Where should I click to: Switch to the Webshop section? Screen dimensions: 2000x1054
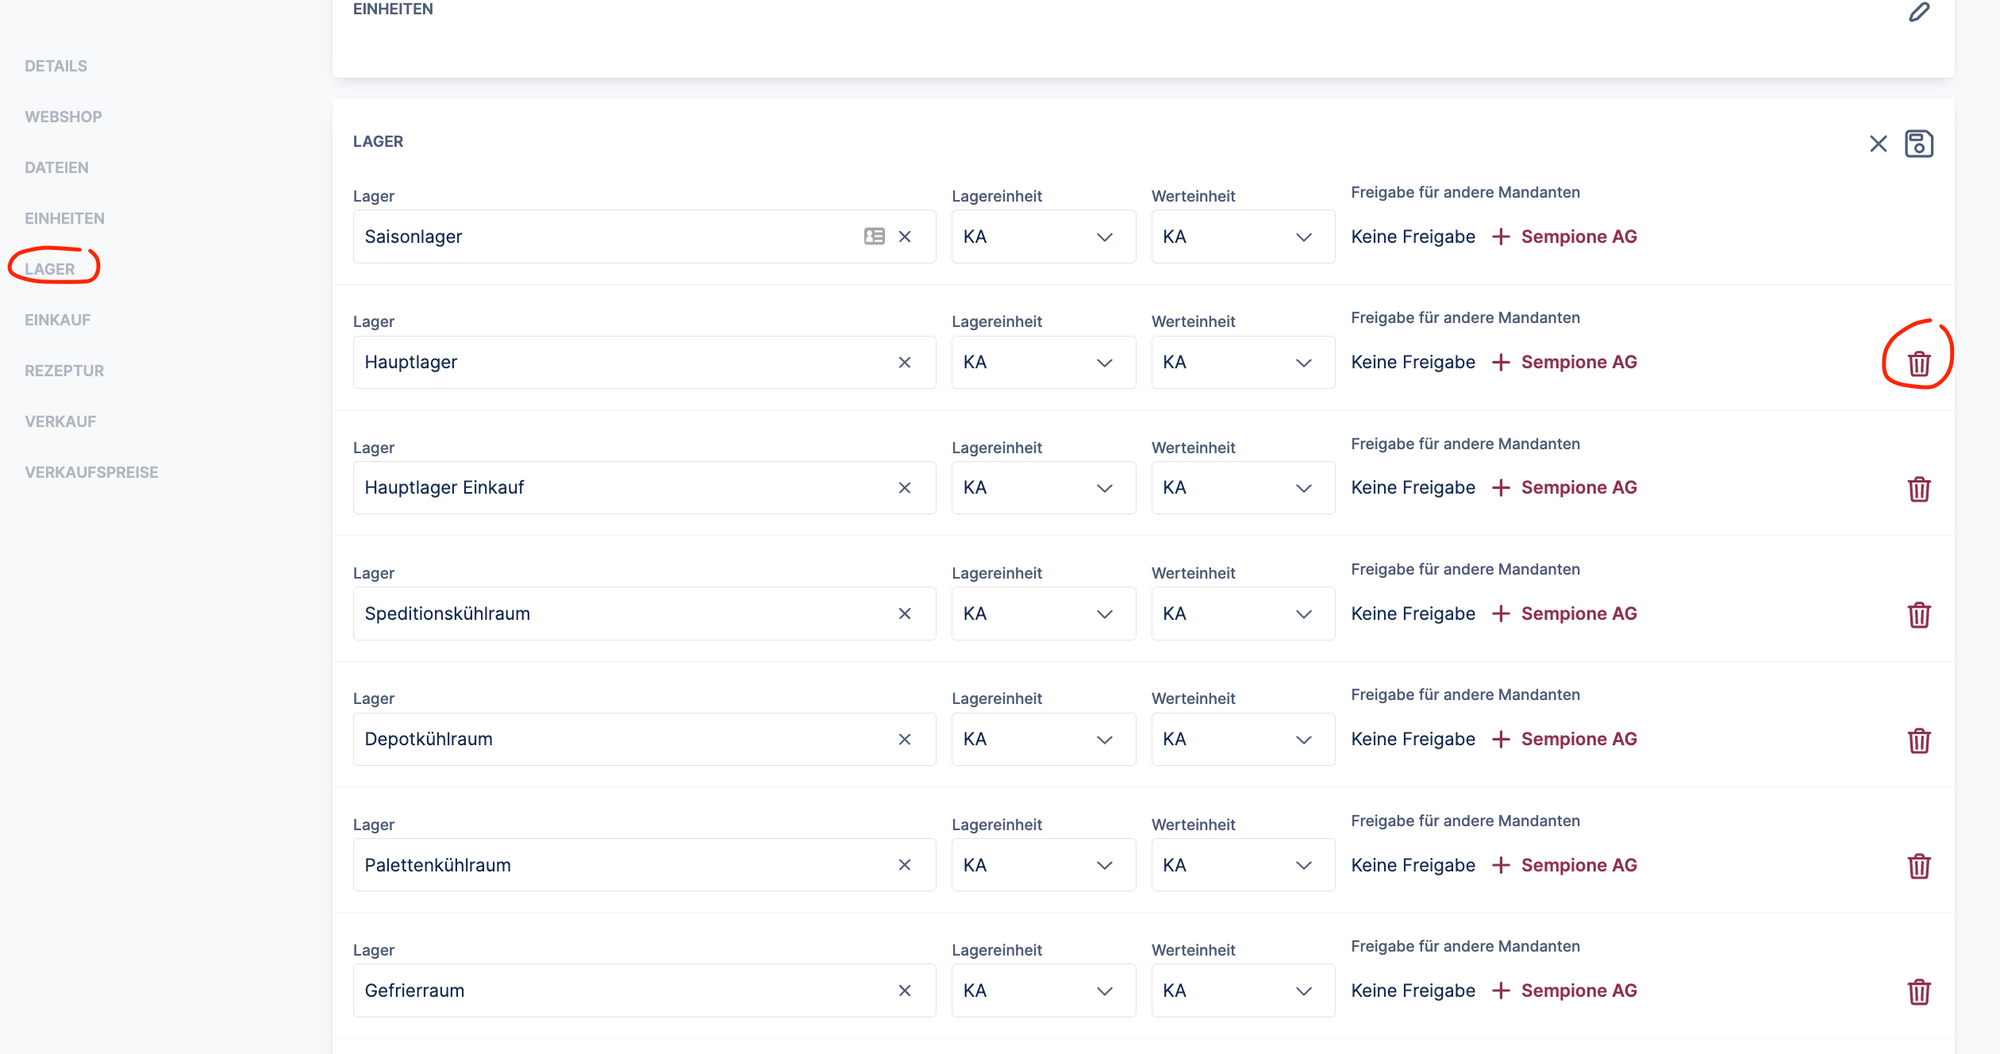tap(63, 117)
